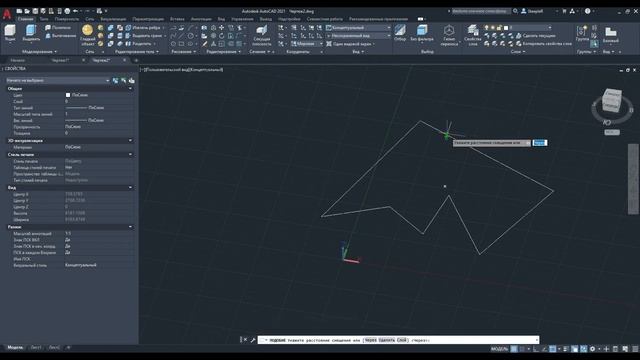640x360 pixels.
Task: Select the Section Plane (Секущая плоскость) tool
Action: [x=262, y=35]
